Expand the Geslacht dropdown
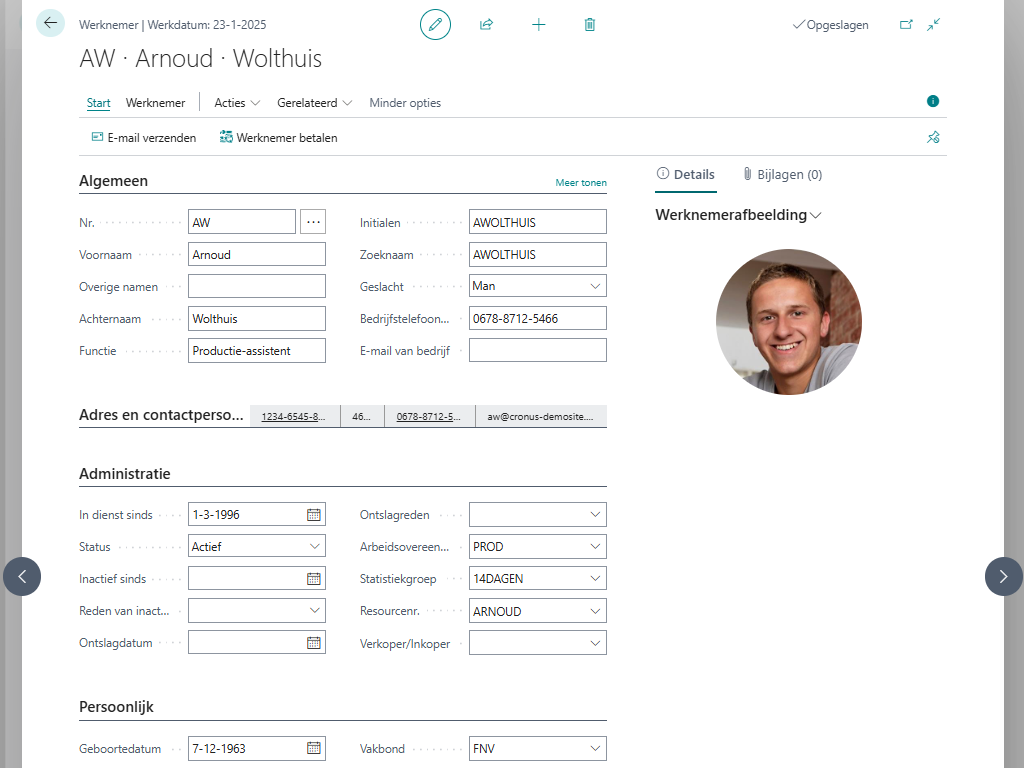 595,286
